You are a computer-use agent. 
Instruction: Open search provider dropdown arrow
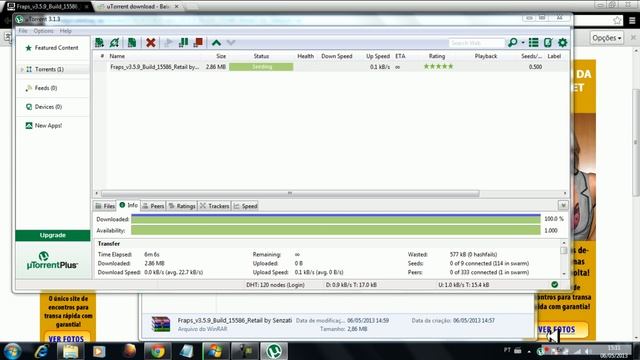tap(523, 42)
